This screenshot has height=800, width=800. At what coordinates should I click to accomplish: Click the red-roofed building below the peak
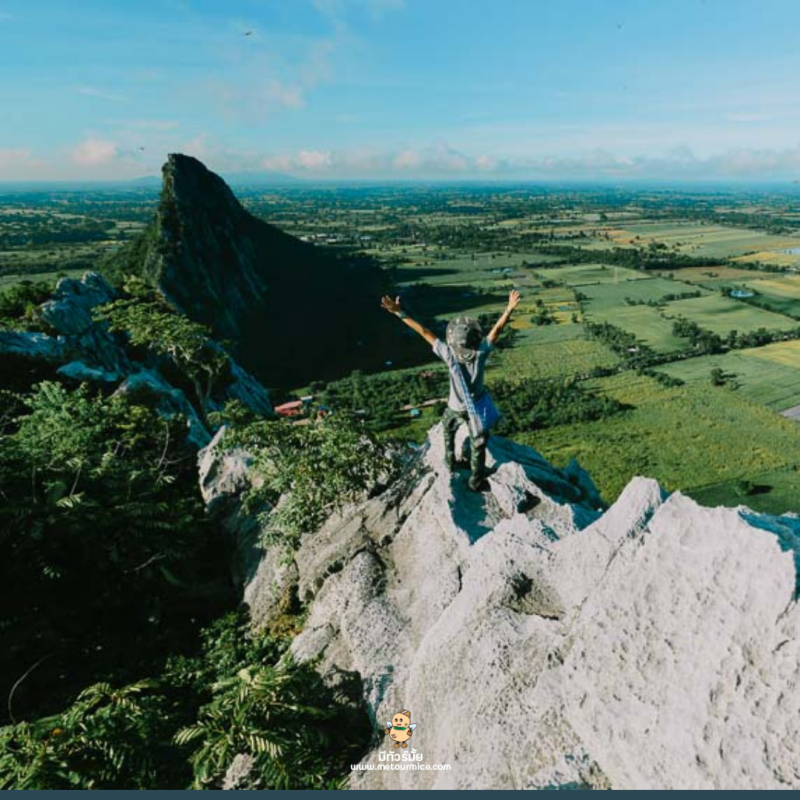tap(289, 408)
